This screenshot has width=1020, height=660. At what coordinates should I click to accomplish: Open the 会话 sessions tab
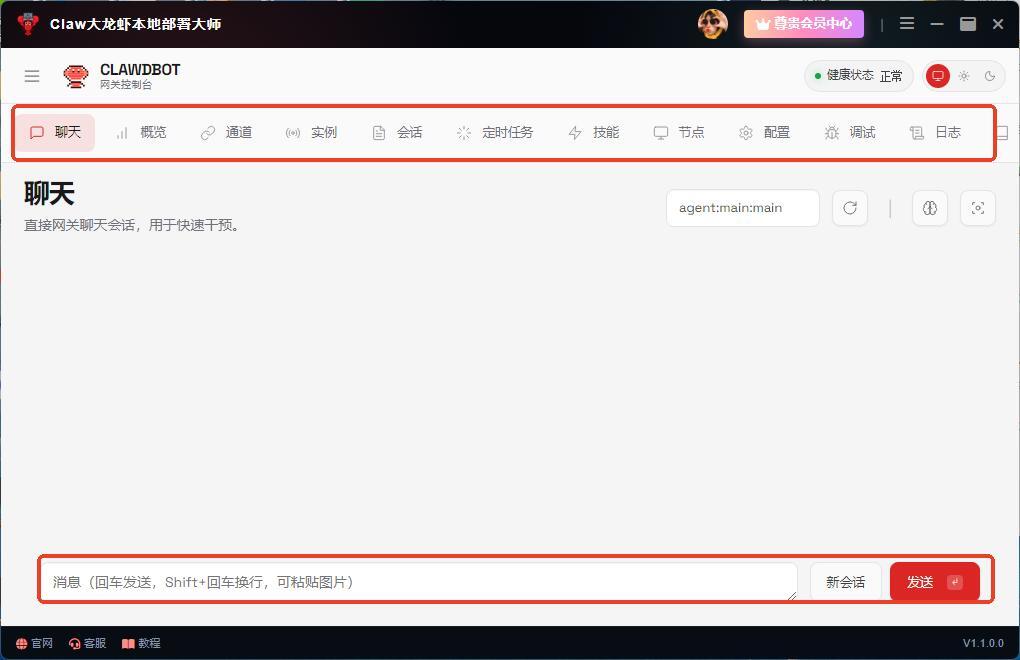(397, 133)
